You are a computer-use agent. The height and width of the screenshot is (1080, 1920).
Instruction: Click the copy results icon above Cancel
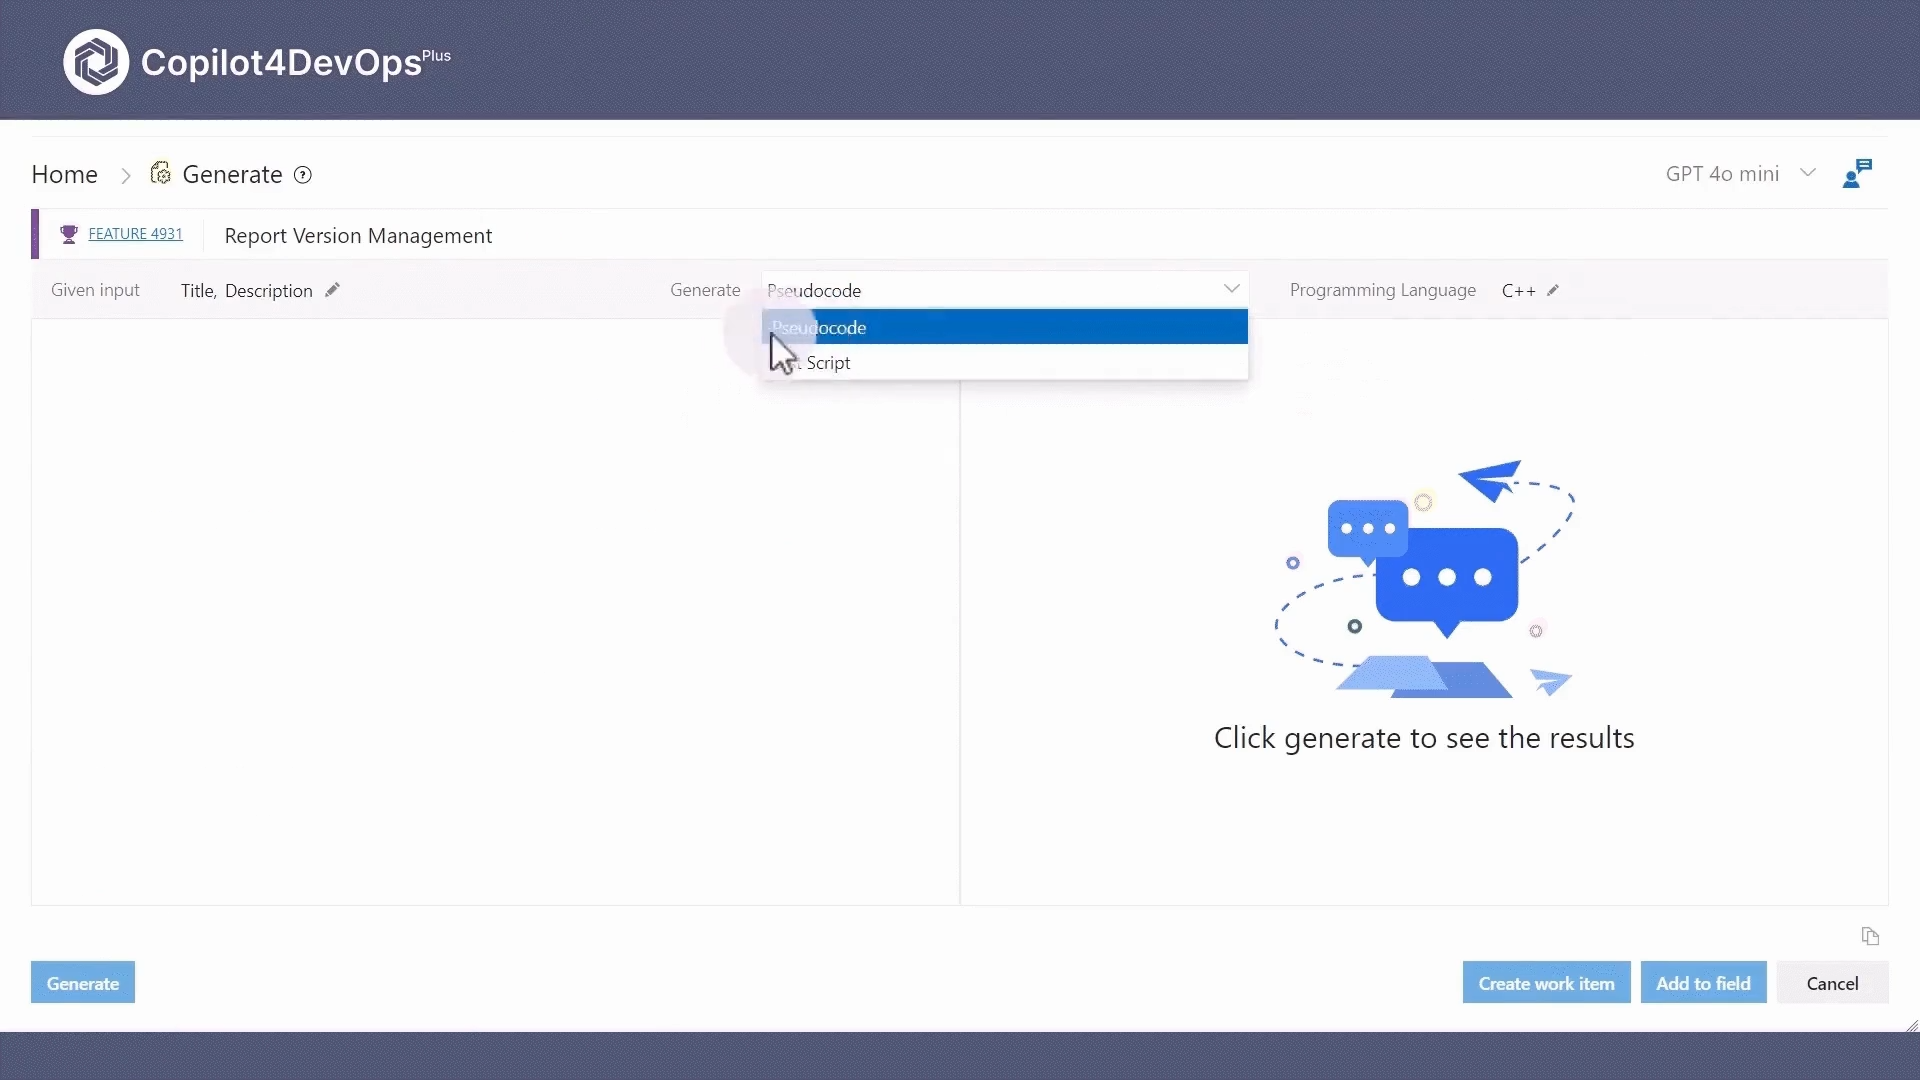1869,937
